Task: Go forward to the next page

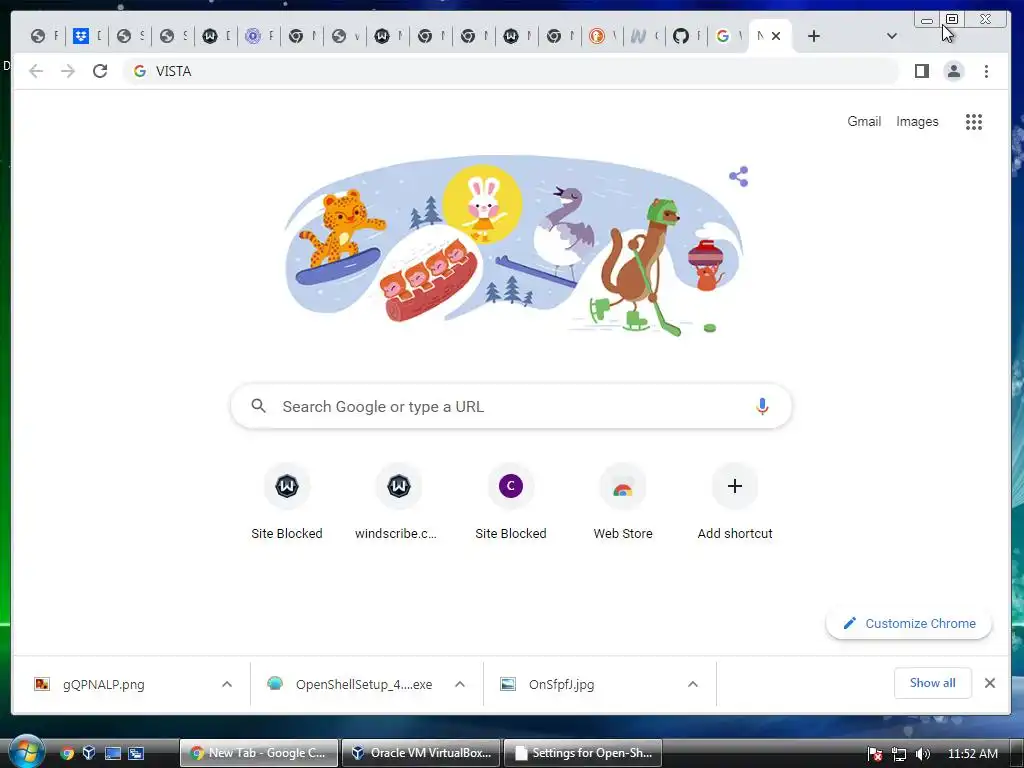Action: [x=68, y=71]
